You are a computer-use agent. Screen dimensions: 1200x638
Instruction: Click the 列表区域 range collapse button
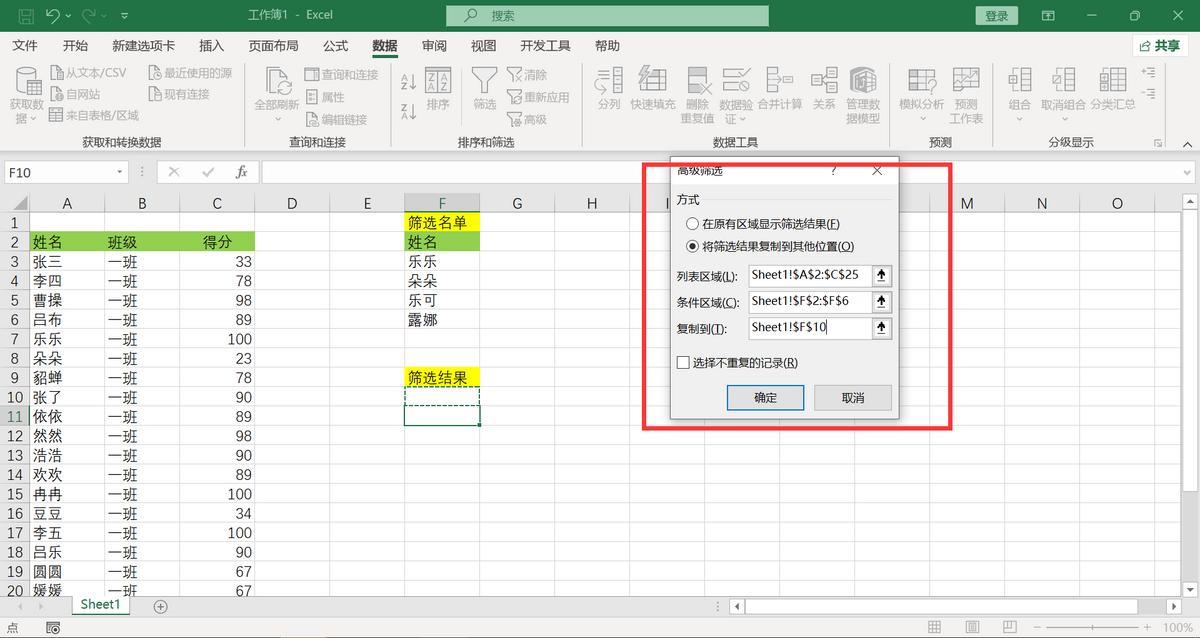coord(881,275)
